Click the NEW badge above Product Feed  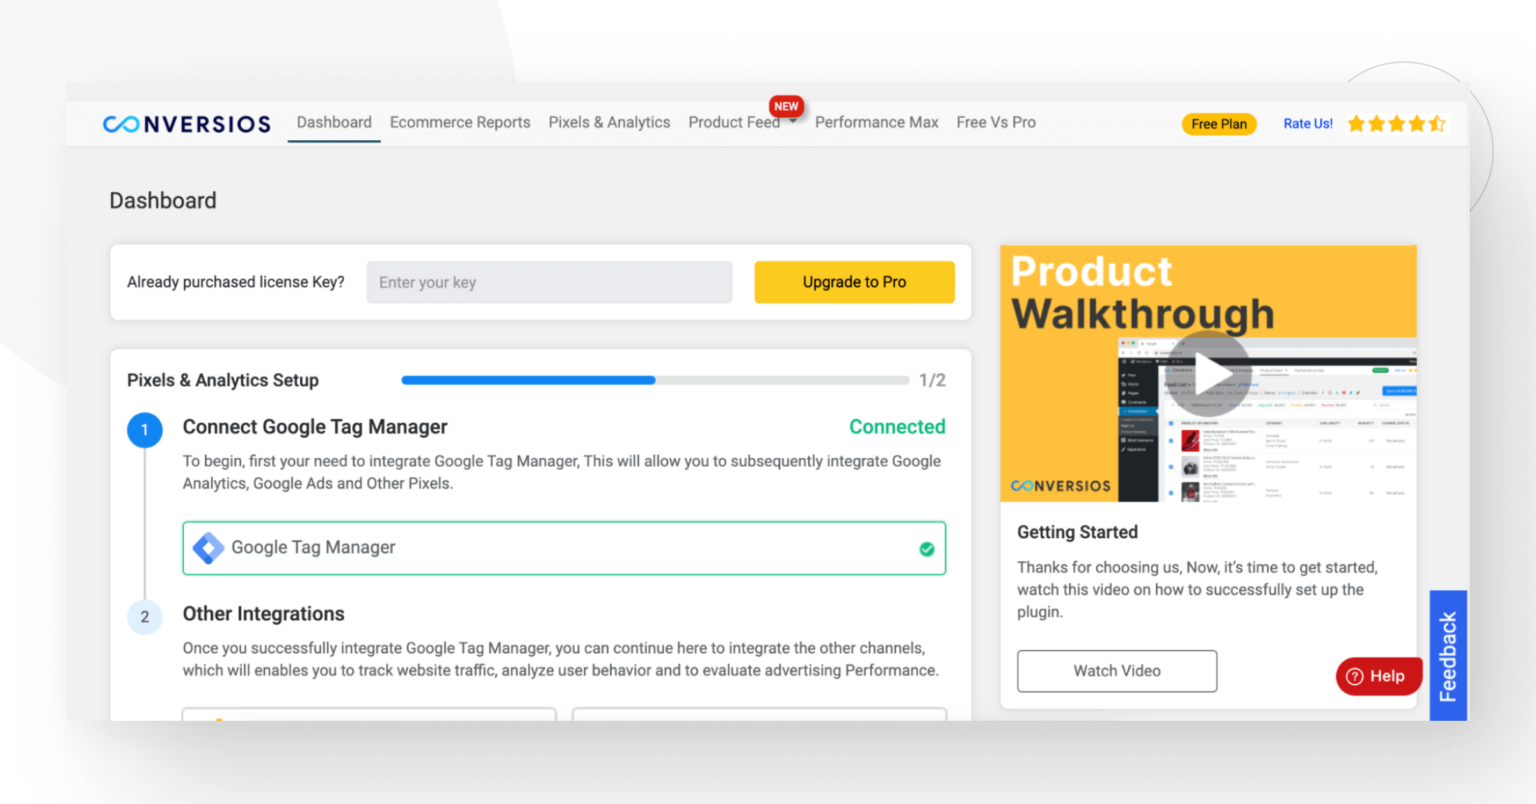point(786,106)
